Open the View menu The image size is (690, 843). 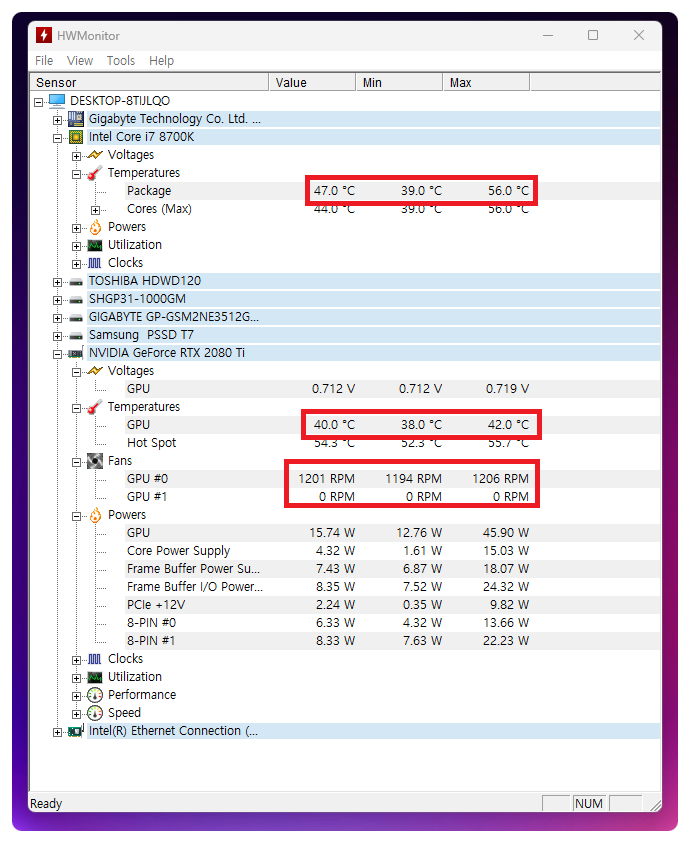coord(80,61)
